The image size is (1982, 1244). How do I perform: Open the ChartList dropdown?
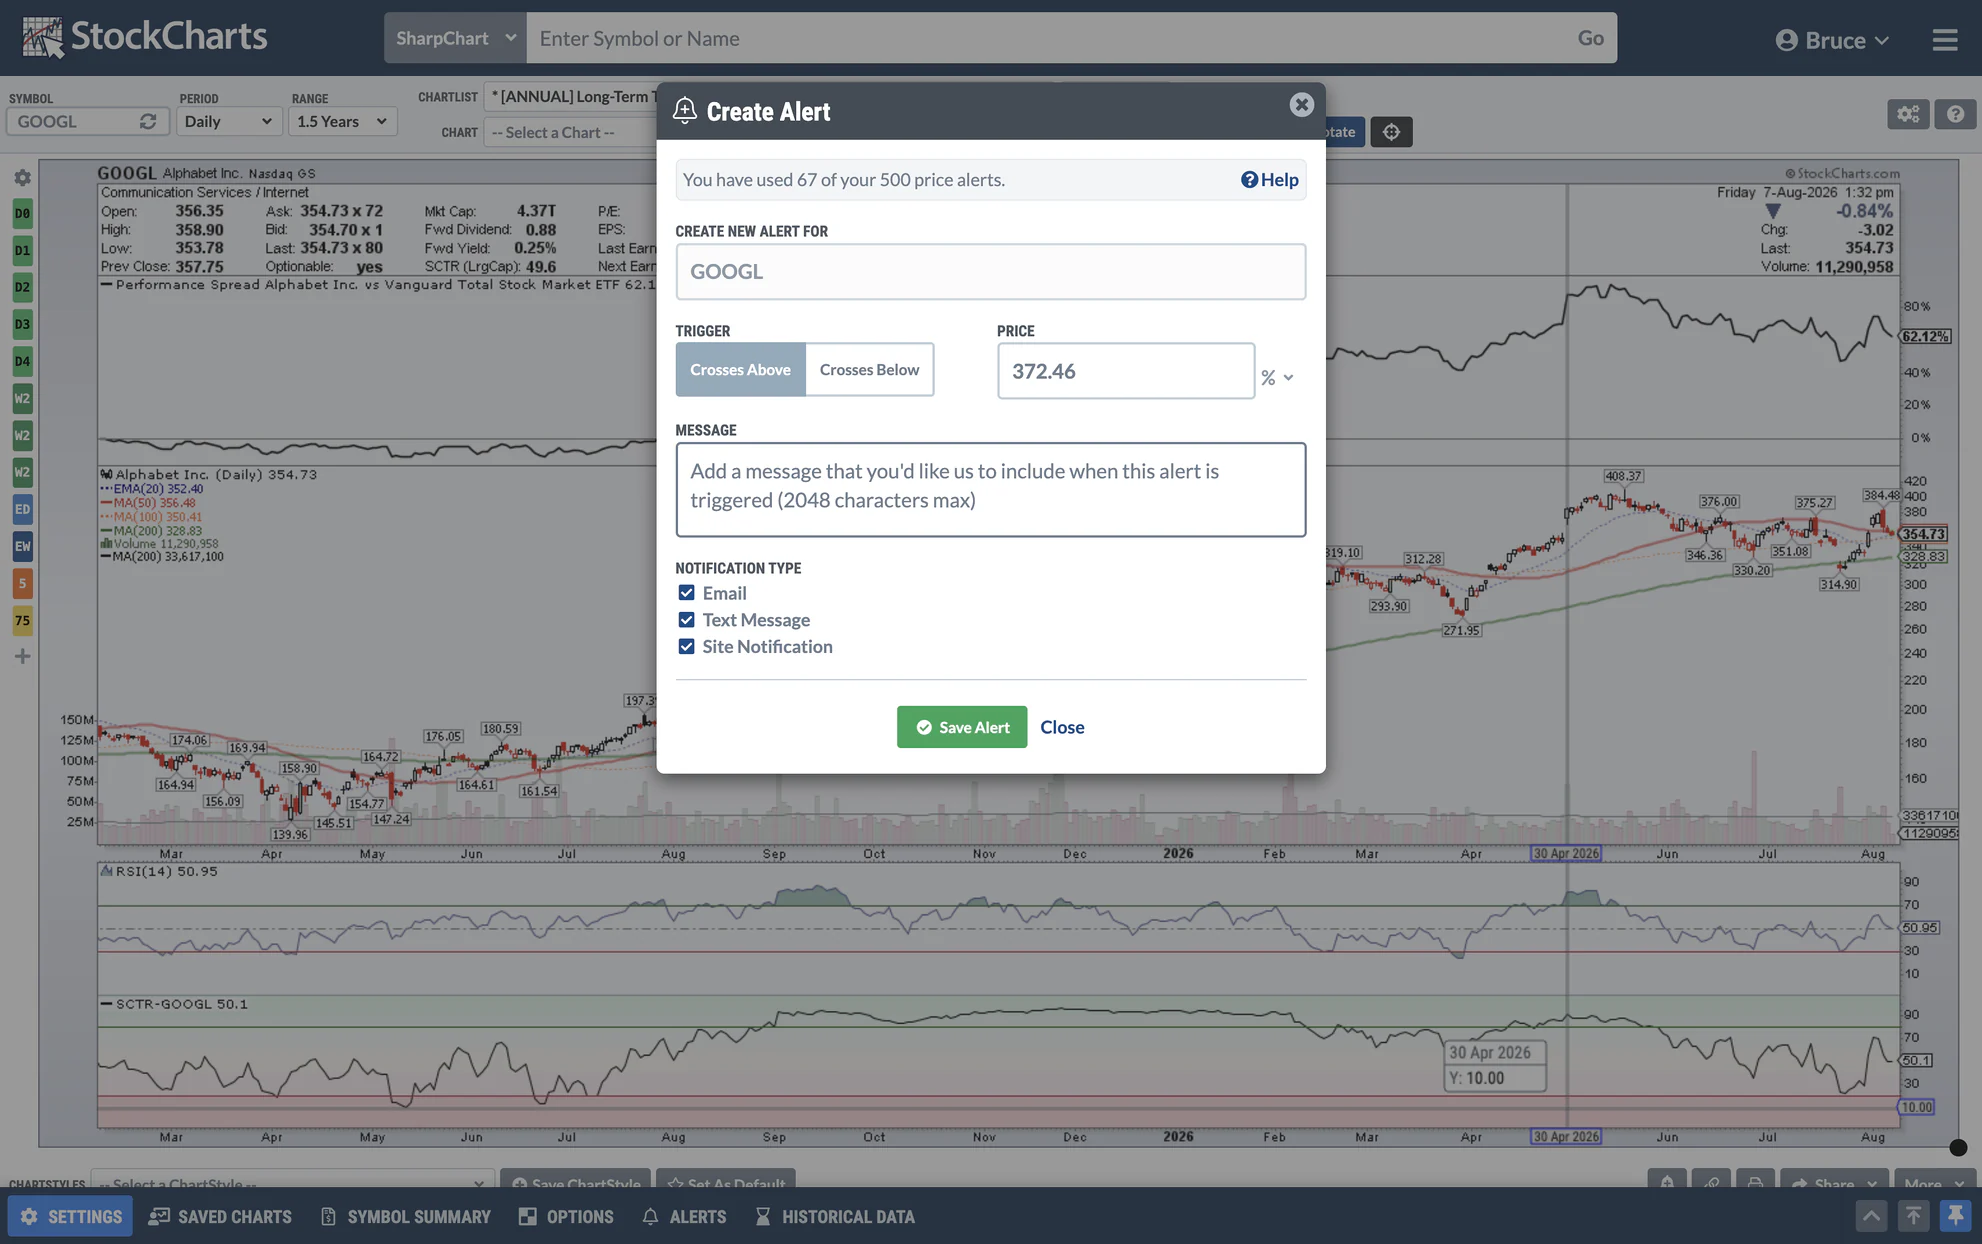(570, 96)
